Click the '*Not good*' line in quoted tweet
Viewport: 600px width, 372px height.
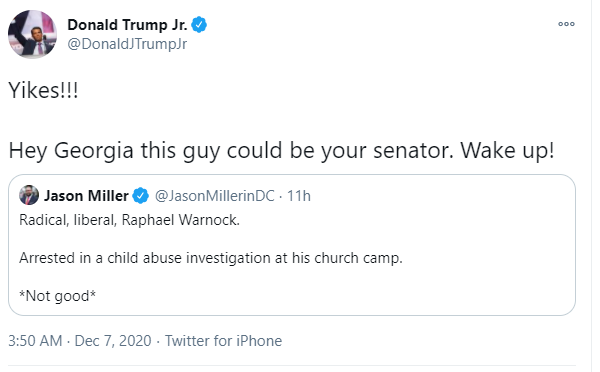click(57, 296)
